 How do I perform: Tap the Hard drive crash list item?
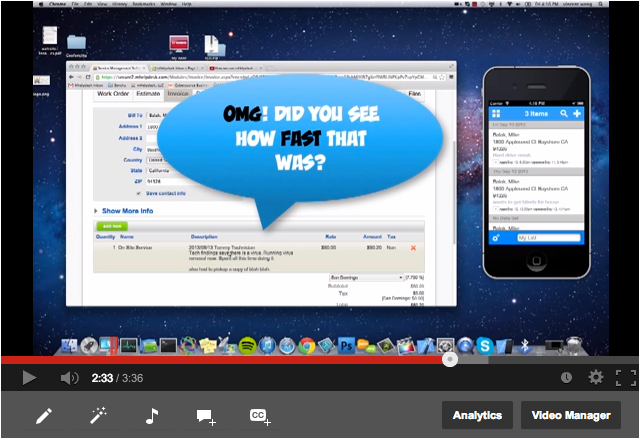(536, 147)
